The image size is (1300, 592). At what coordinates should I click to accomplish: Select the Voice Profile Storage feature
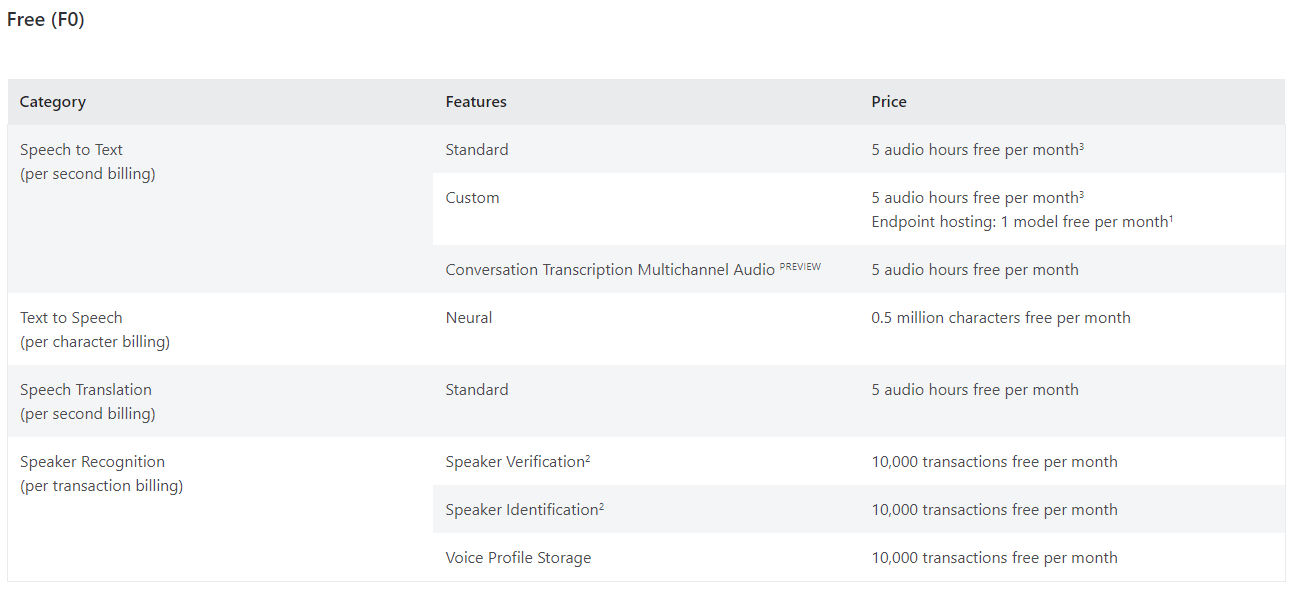pyautogui.click(x=518, y=558)
